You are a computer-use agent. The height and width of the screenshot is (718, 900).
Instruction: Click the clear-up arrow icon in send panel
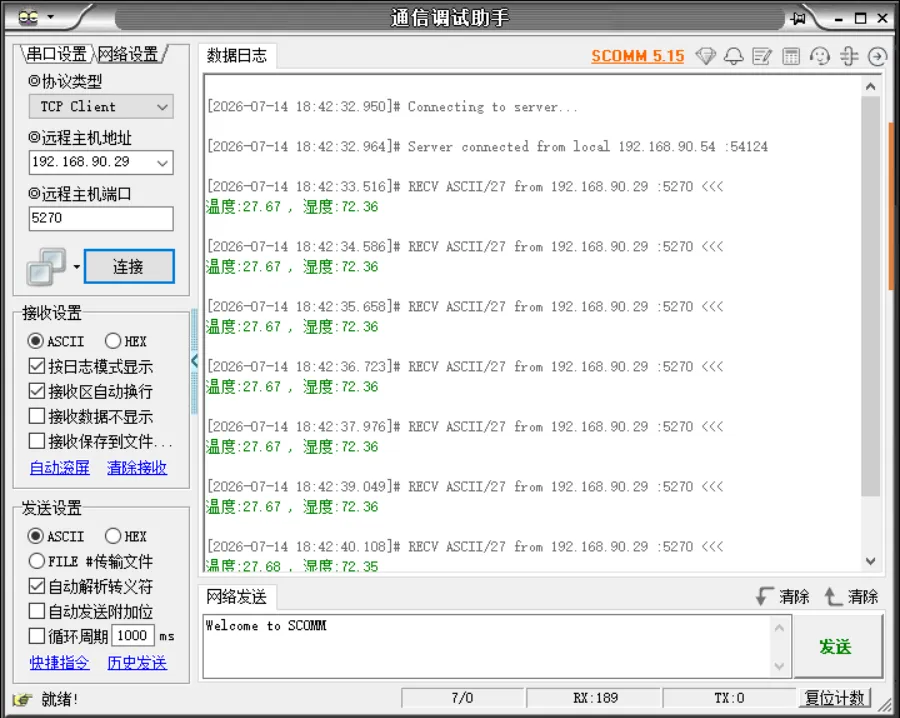pyautogui.click(x=833, y=596)
